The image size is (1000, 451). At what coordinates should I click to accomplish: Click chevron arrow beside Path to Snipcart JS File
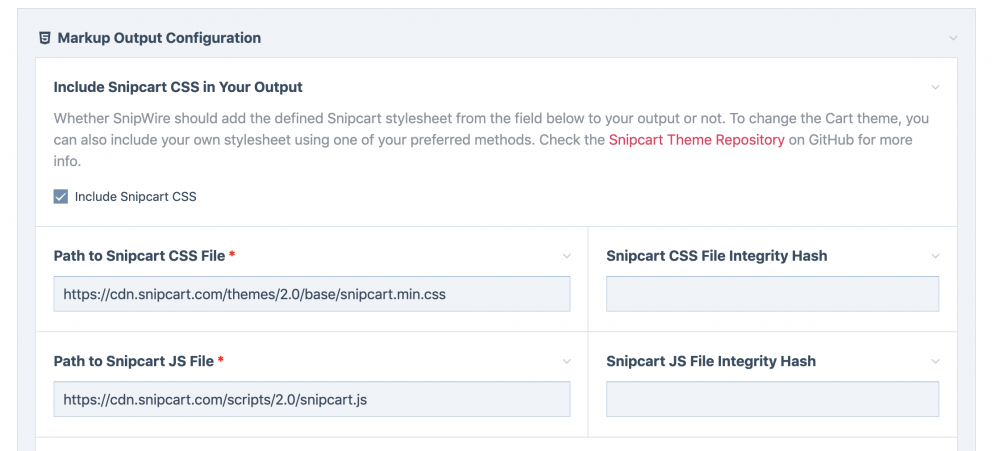[567, 361]
